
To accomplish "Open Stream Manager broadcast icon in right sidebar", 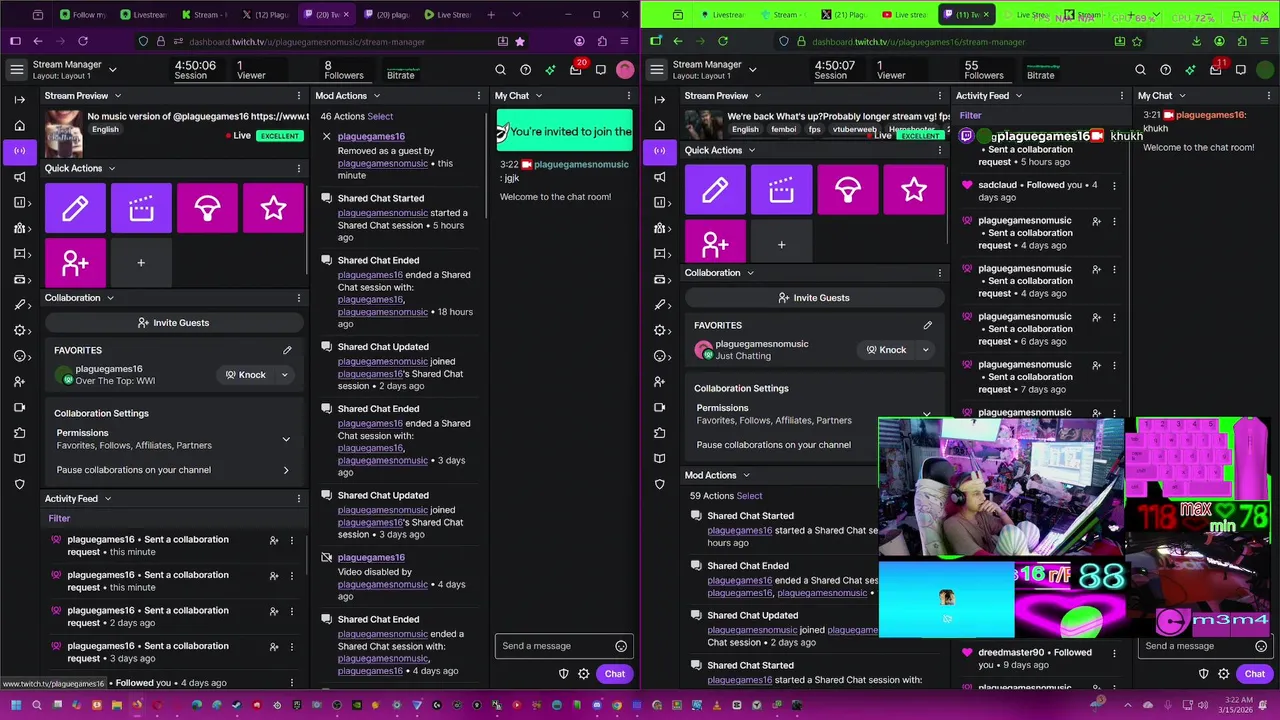I will [659, 151].
